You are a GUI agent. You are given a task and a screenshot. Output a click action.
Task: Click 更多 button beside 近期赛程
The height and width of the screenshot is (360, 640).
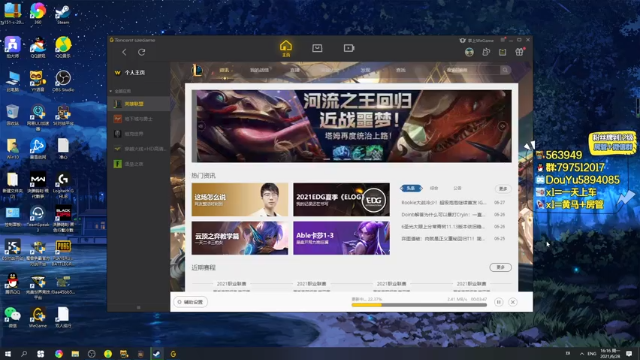(500, 267)
